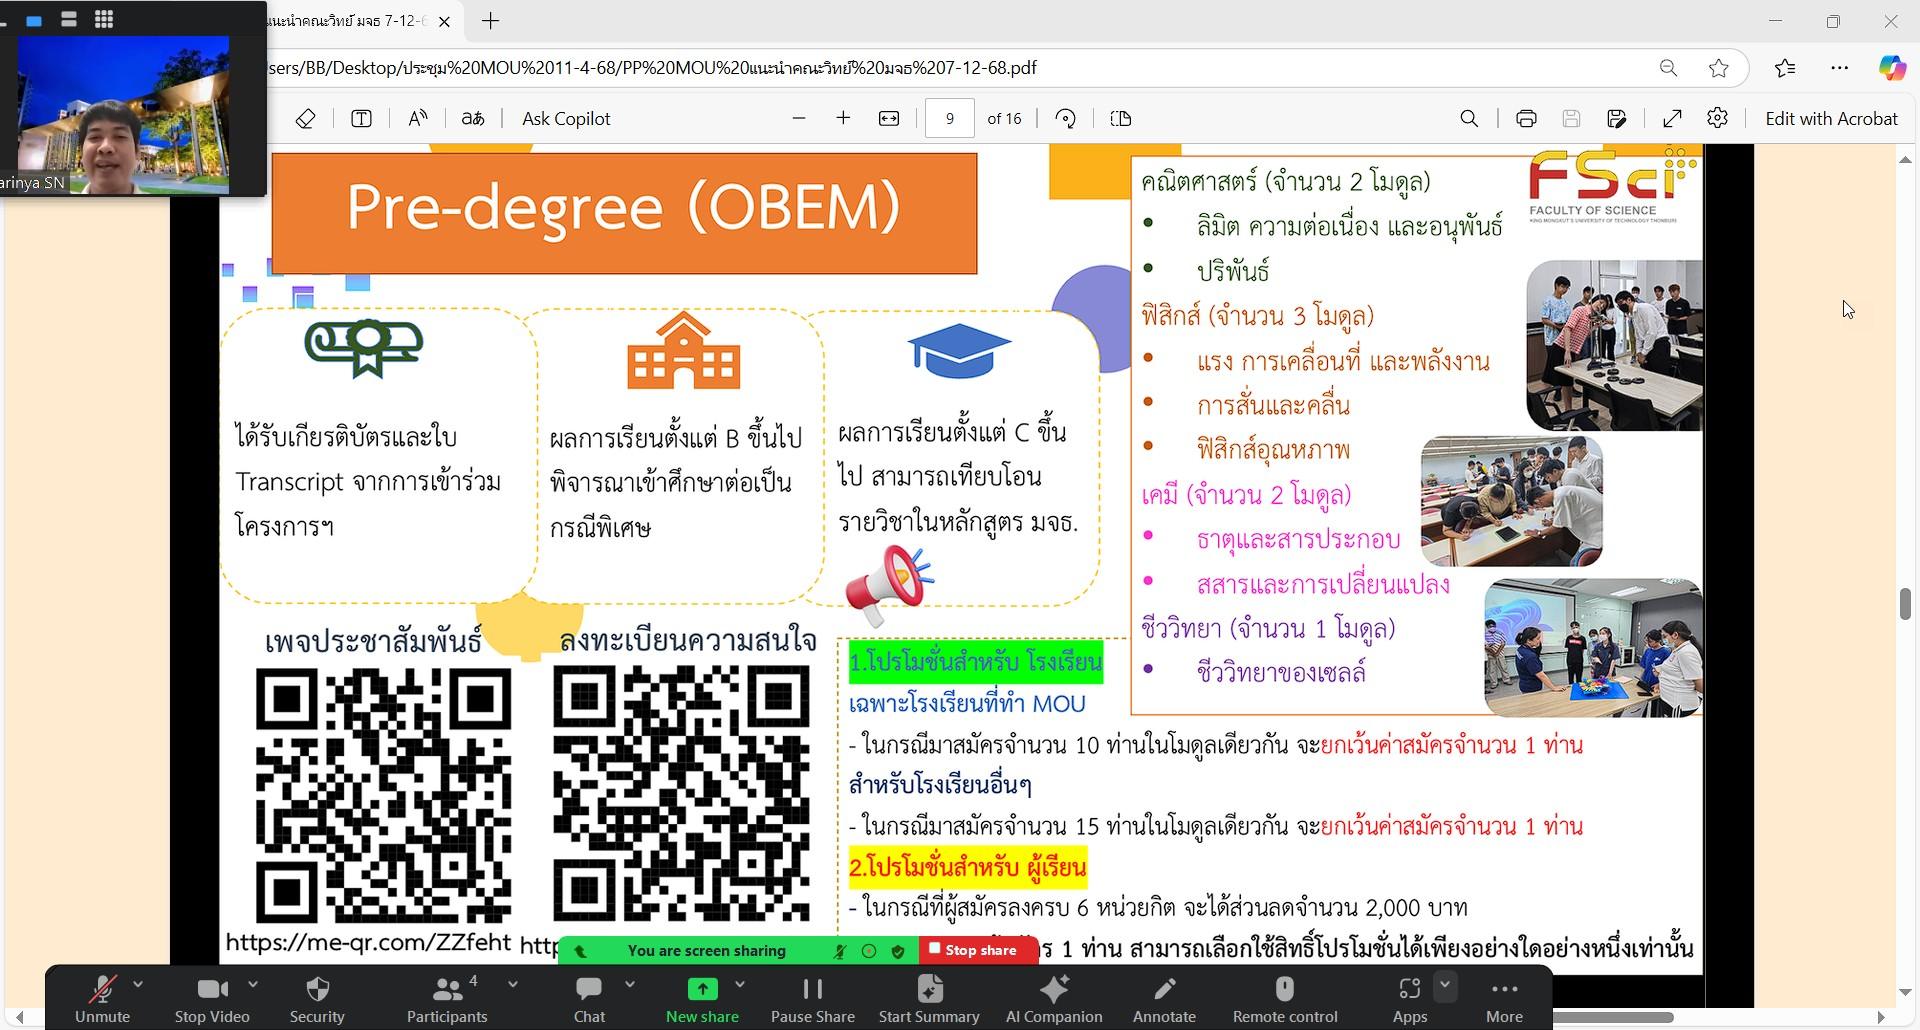The image size is (1920, 1030).
Task: Print the PDF document
Action: (1526, 118)
